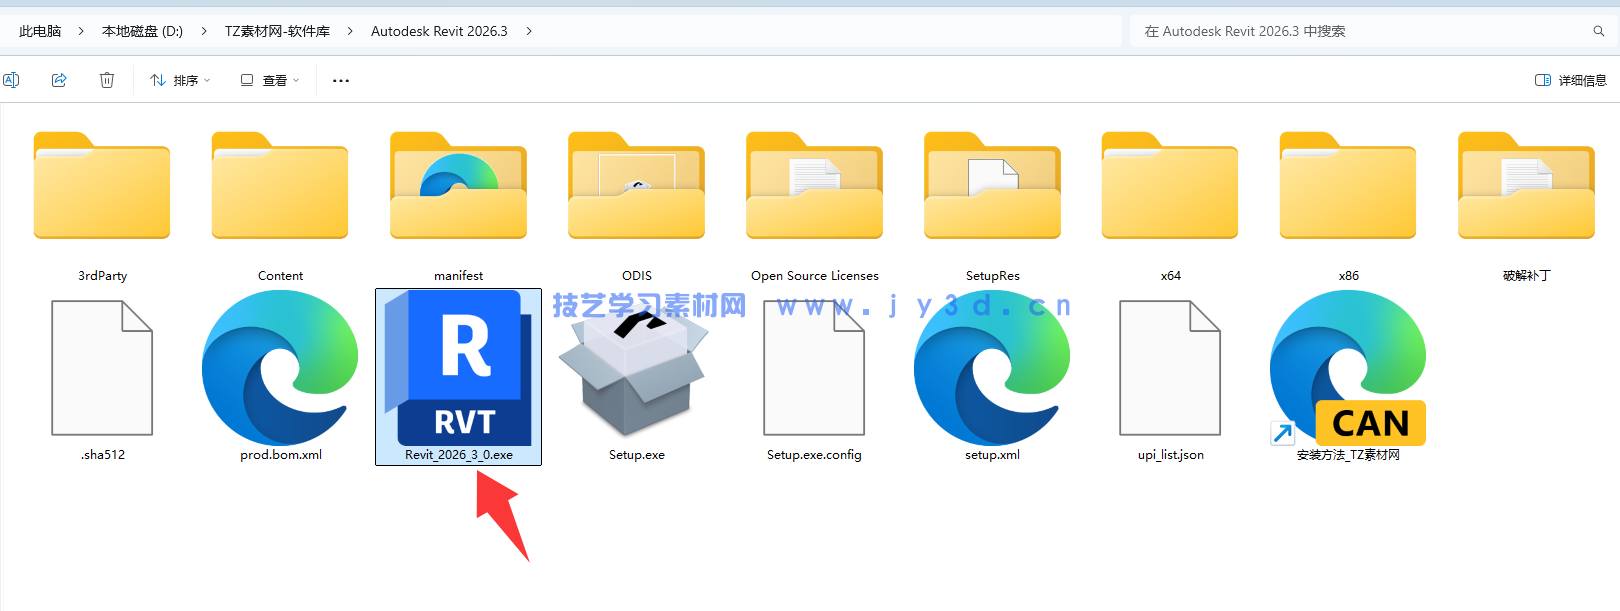Click TZ素材网-软件库 breadcrumb
This screenshot has height=611, width=1620.
point(277,31)
